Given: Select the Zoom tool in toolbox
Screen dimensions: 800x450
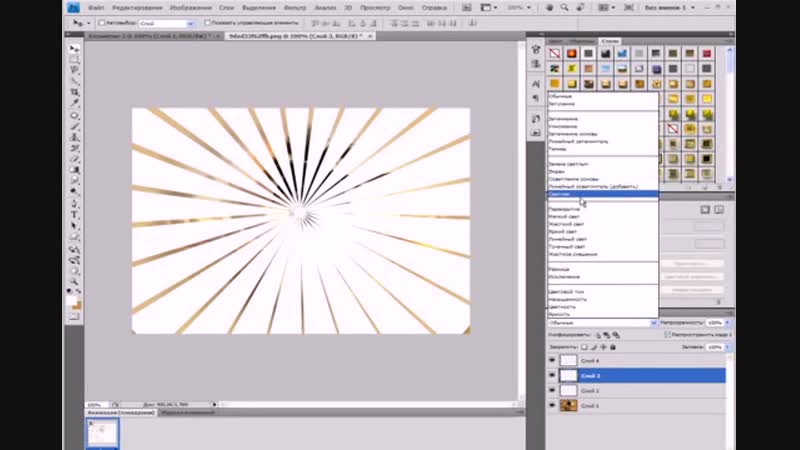Looking at the screenshot, I should pyautogui.click(x=74, y=282).
